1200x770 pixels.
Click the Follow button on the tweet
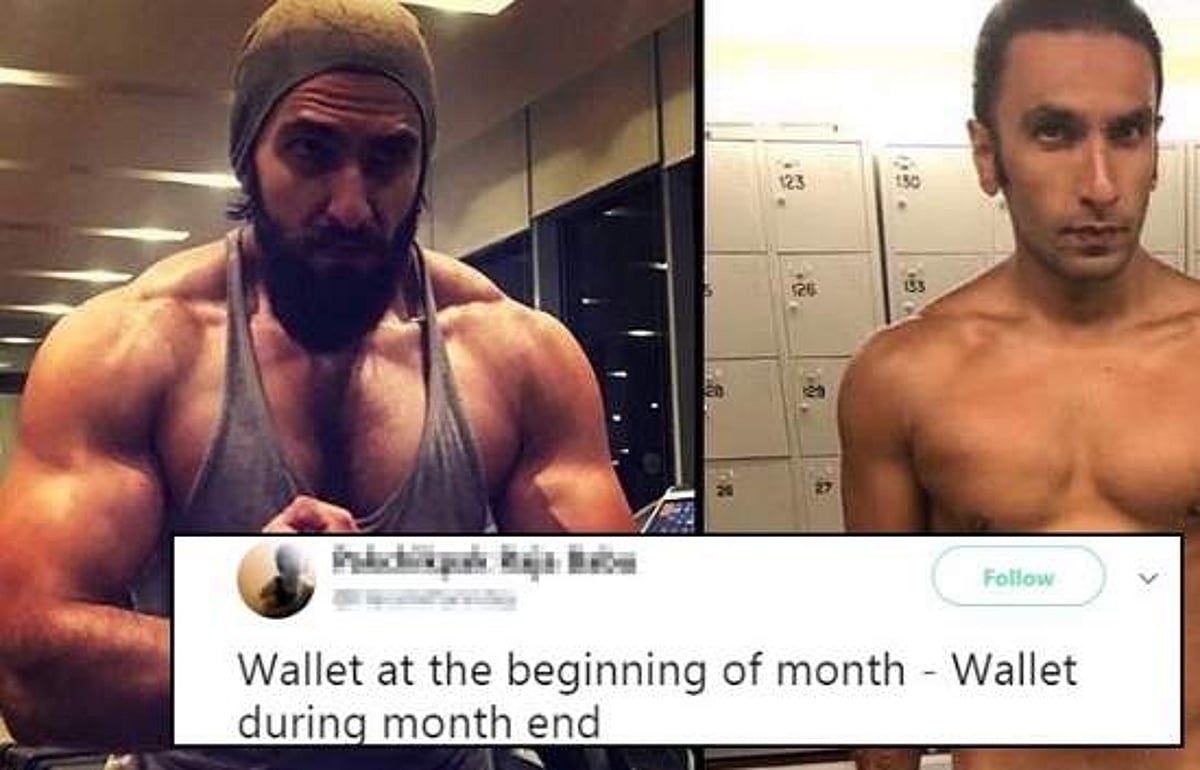[x=1018, y=577]
